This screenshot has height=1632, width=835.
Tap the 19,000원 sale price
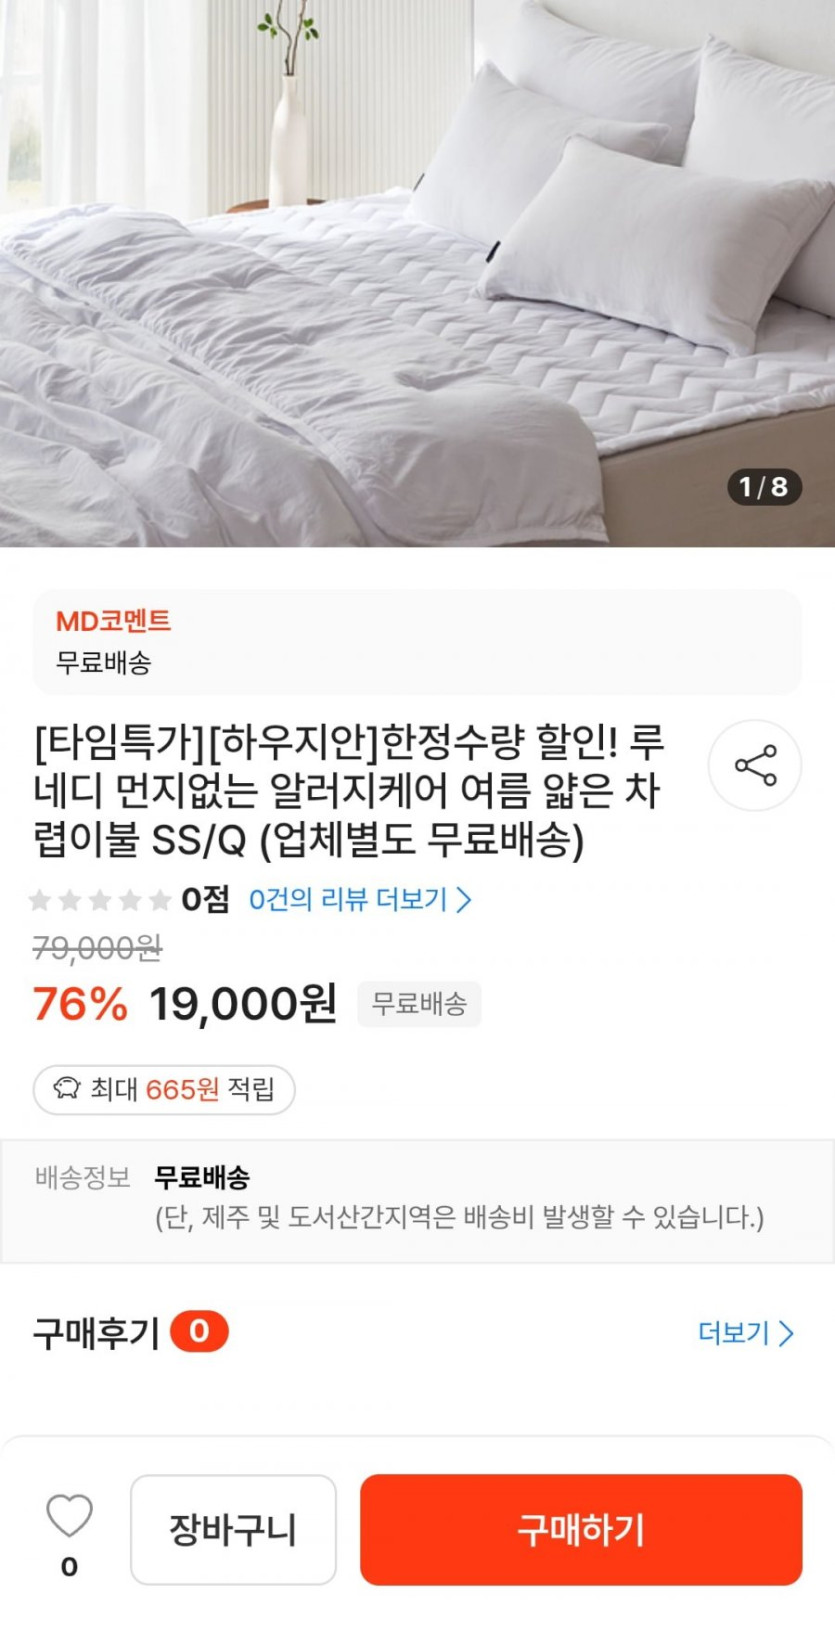(x=243, y=1004)
